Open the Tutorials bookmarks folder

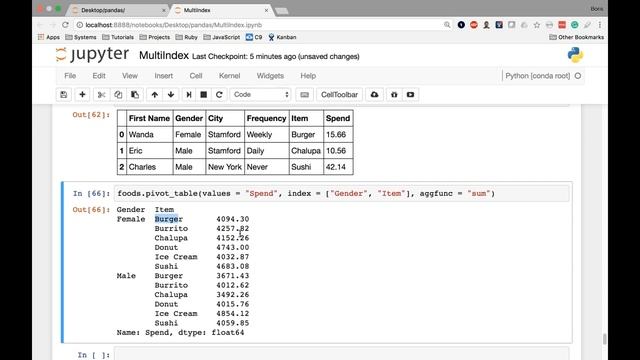click(x=118, y=37)
